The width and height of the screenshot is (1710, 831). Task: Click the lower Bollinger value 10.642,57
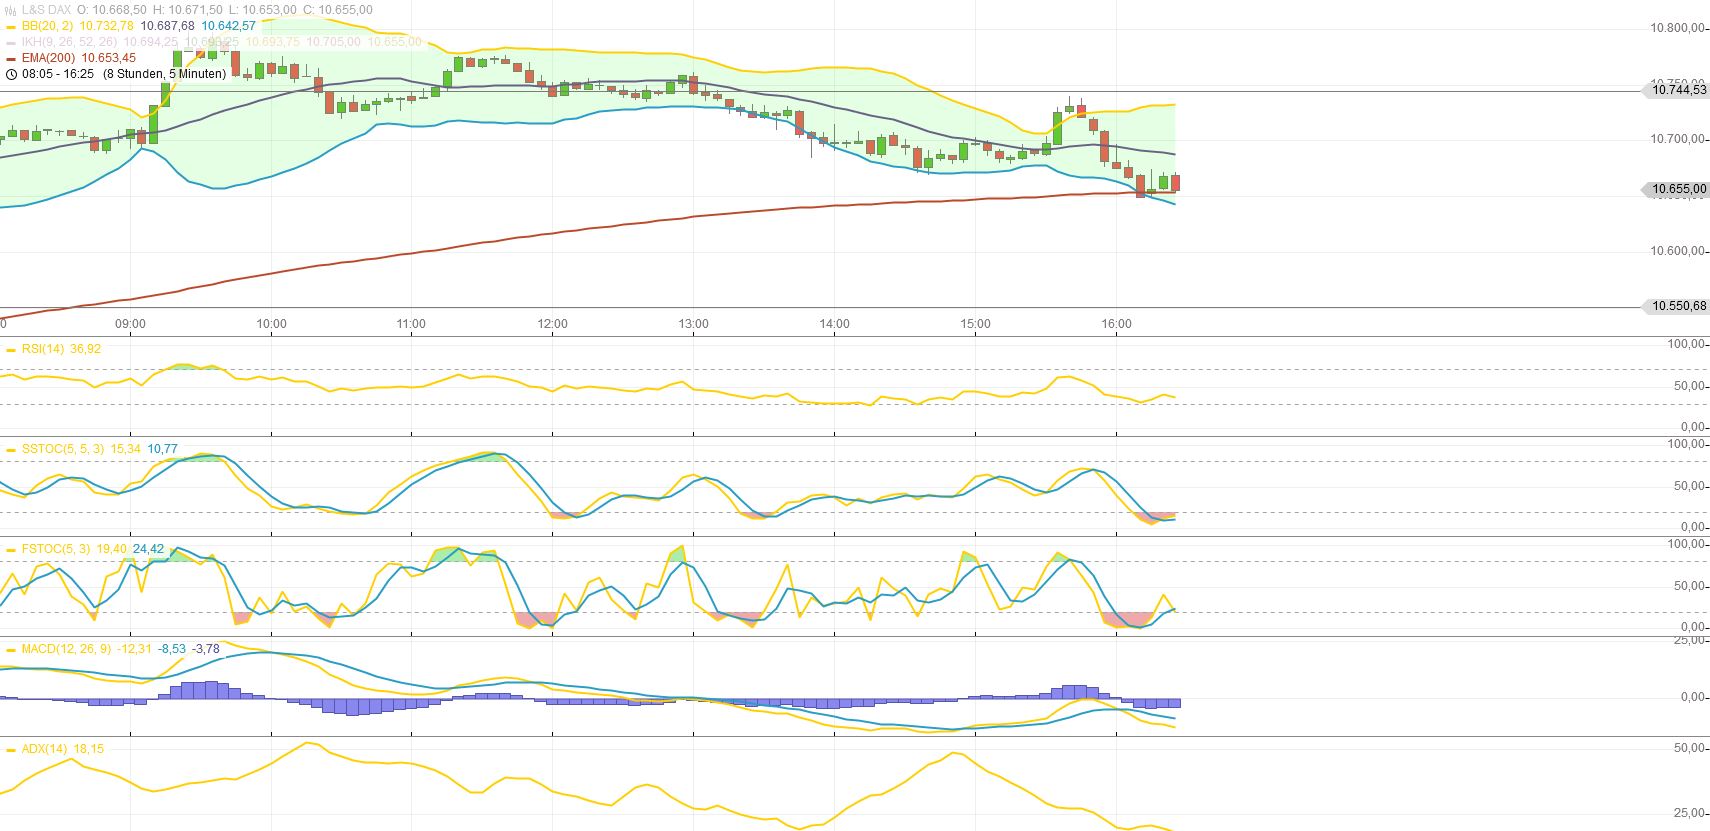[229, 26]
